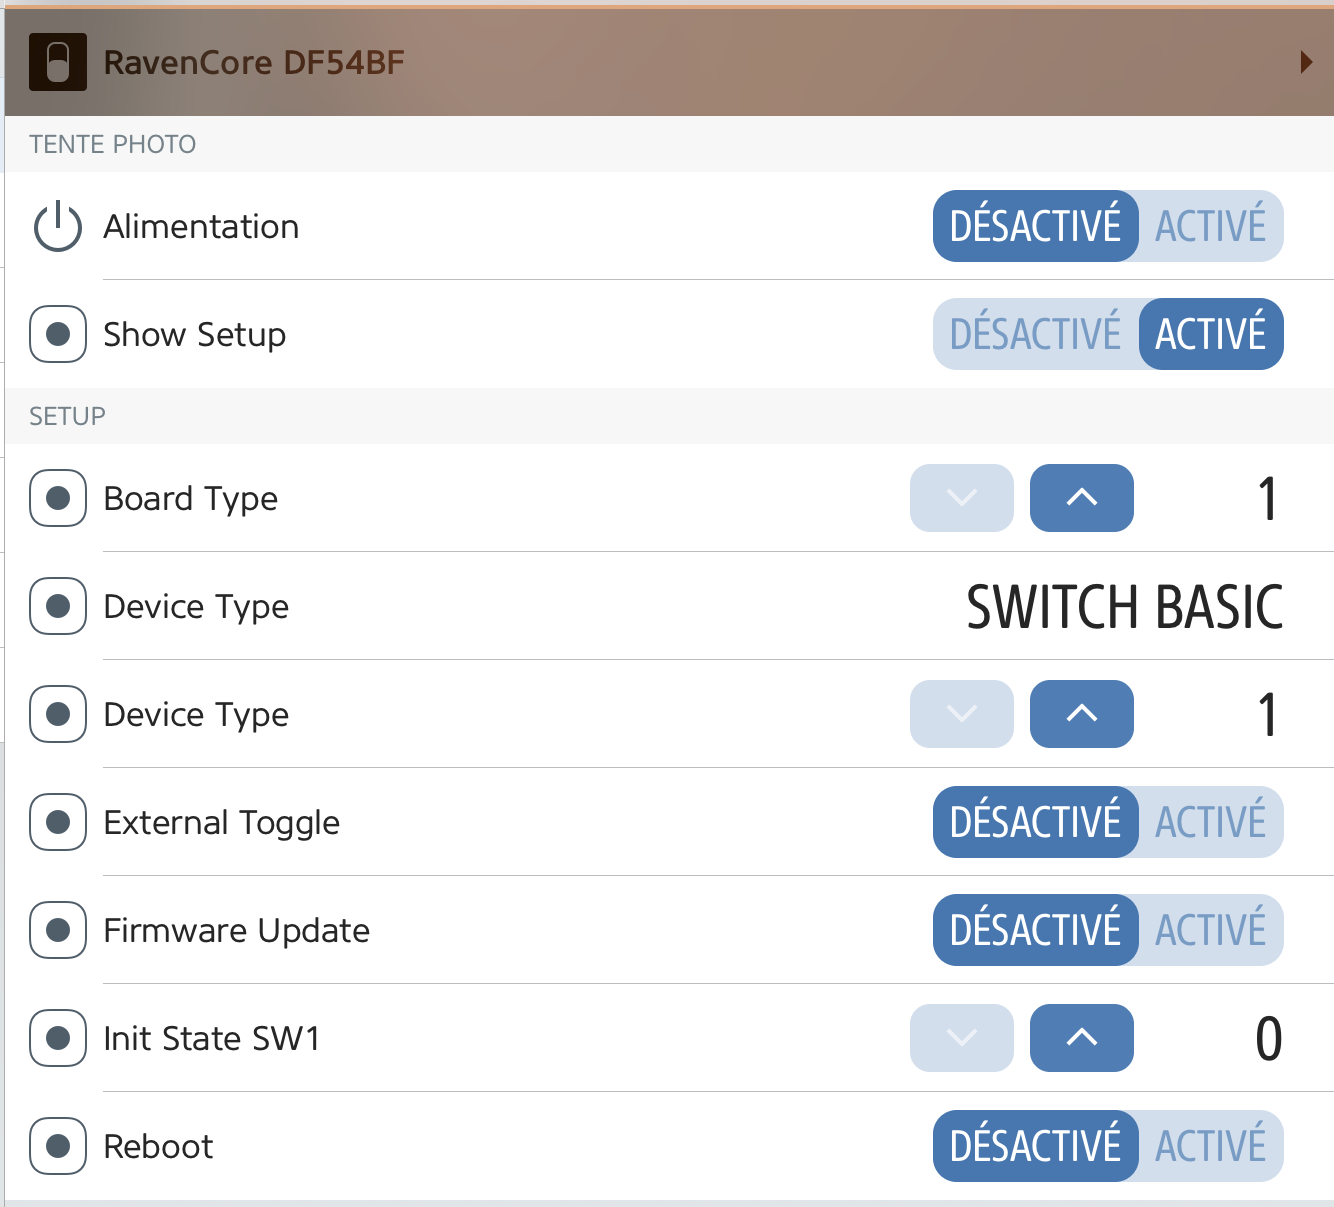Click the External Toggle row icon
Image resolution: width=1334 pixels, height=1207 pixels.
58,822
